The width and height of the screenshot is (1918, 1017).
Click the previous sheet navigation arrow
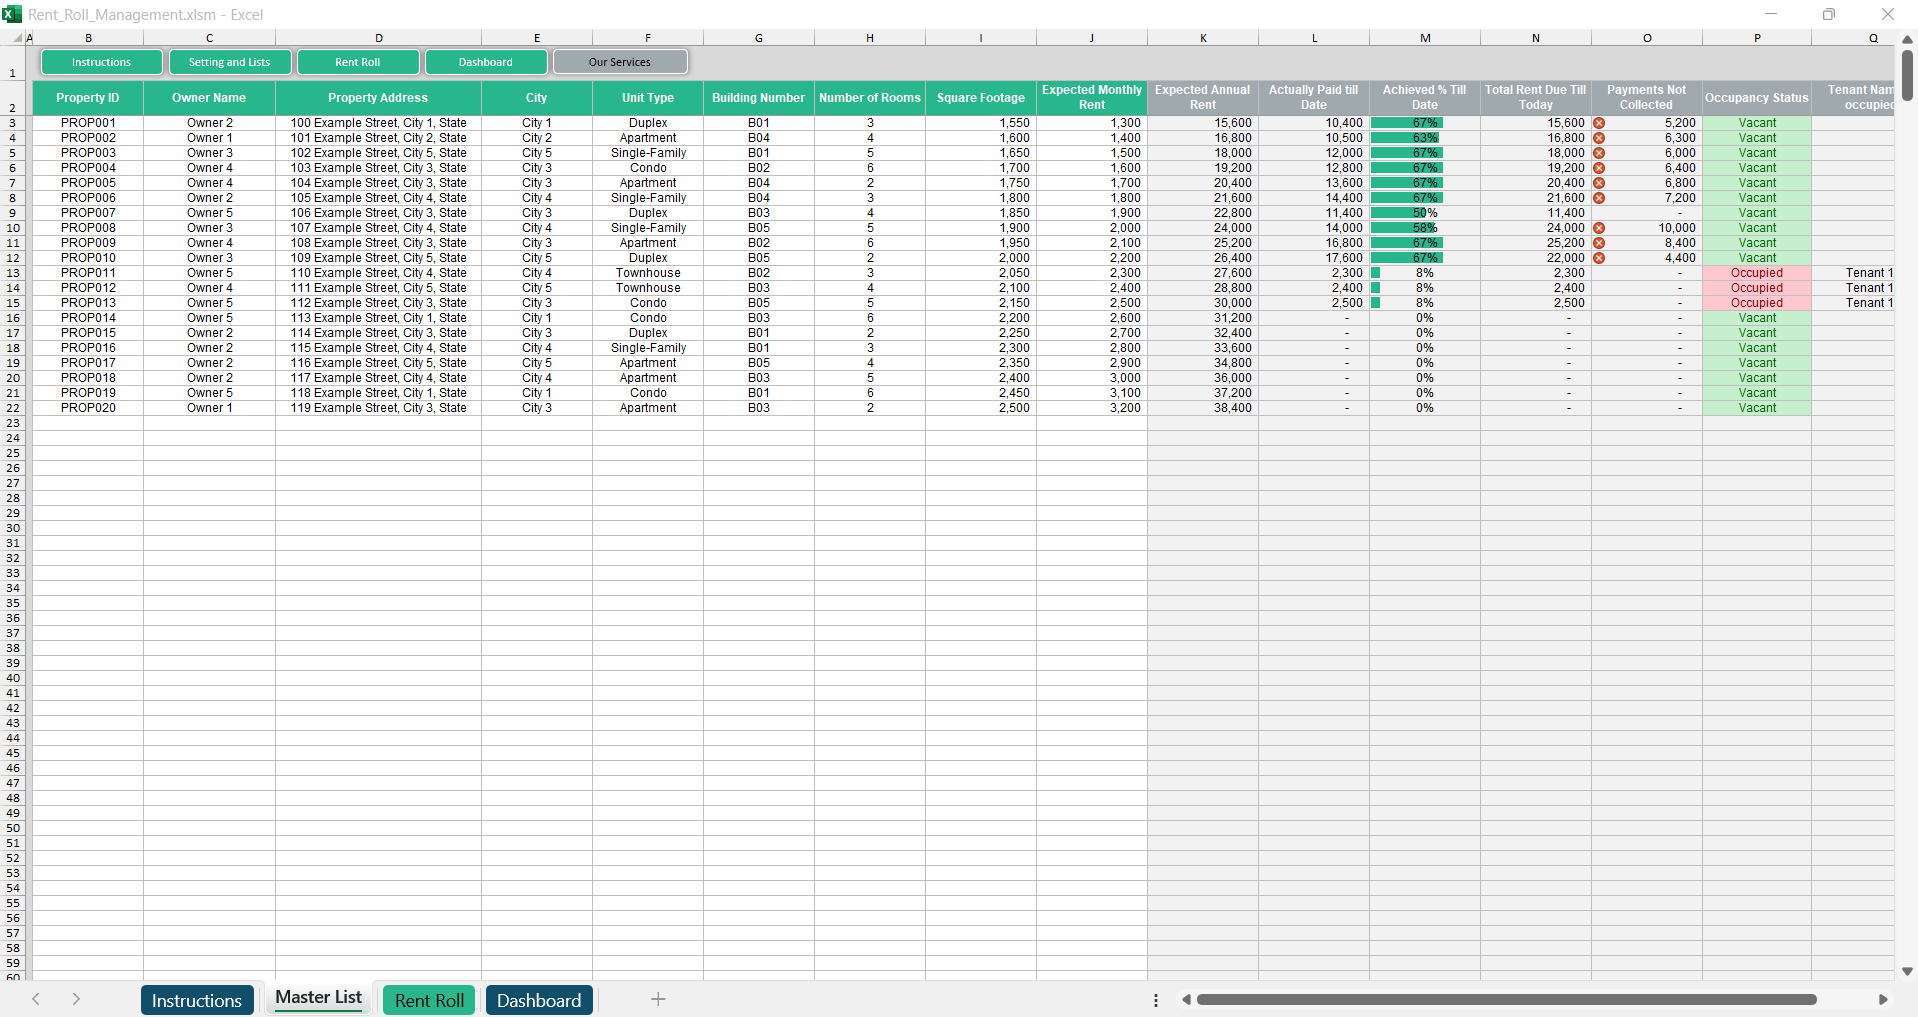click(x=36, y=999)
